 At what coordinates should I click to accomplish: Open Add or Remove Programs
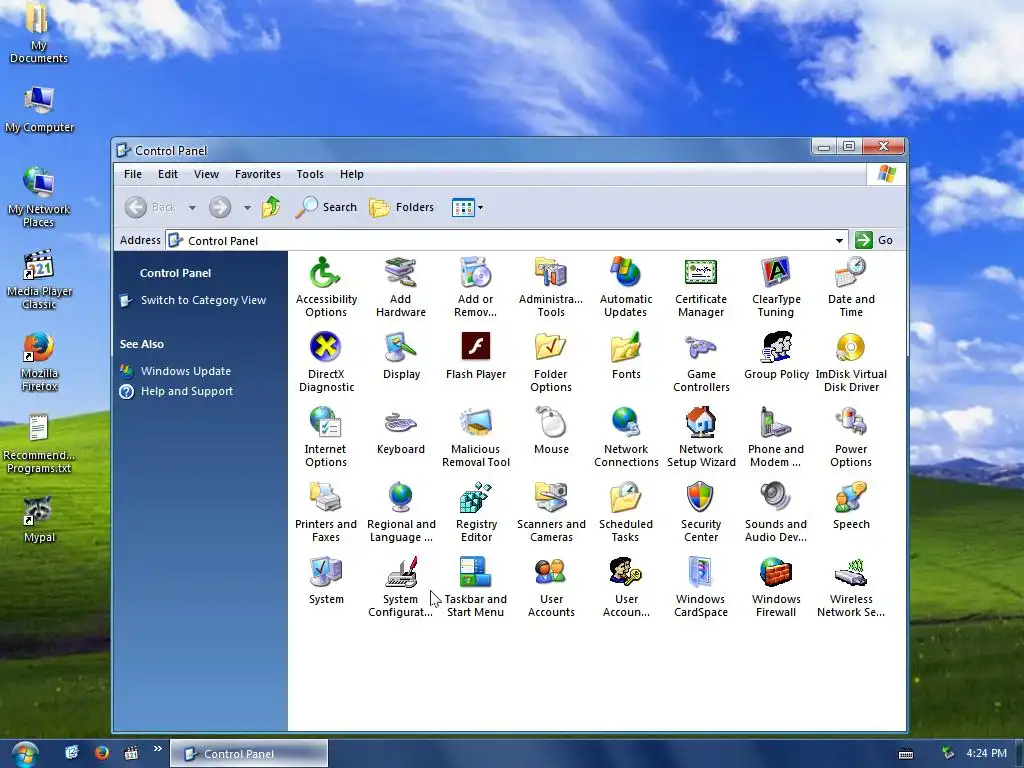click(475, 287)
